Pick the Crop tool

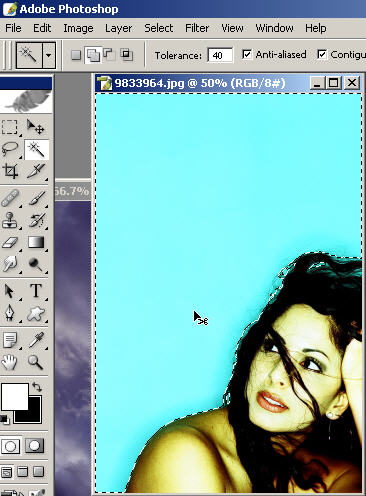point(10,171)
